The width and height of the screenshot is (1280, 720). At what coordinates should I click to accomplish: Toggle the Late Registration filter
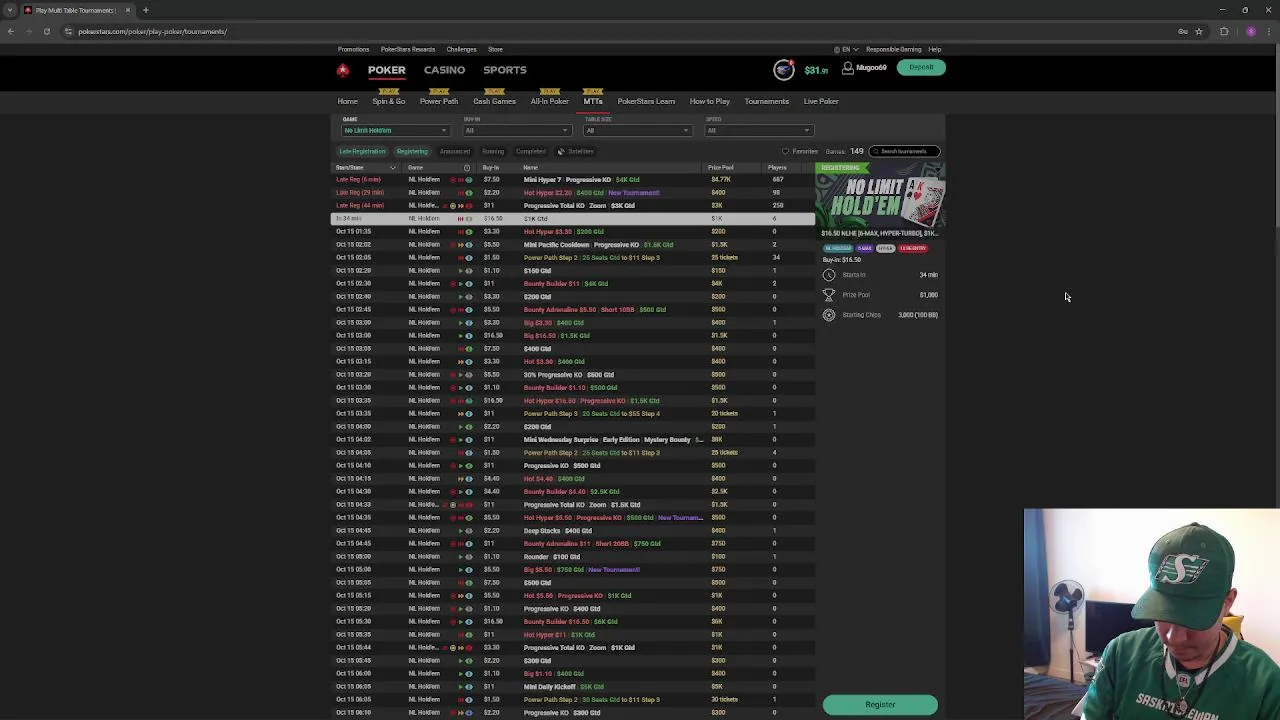click(x=362, y=151)
